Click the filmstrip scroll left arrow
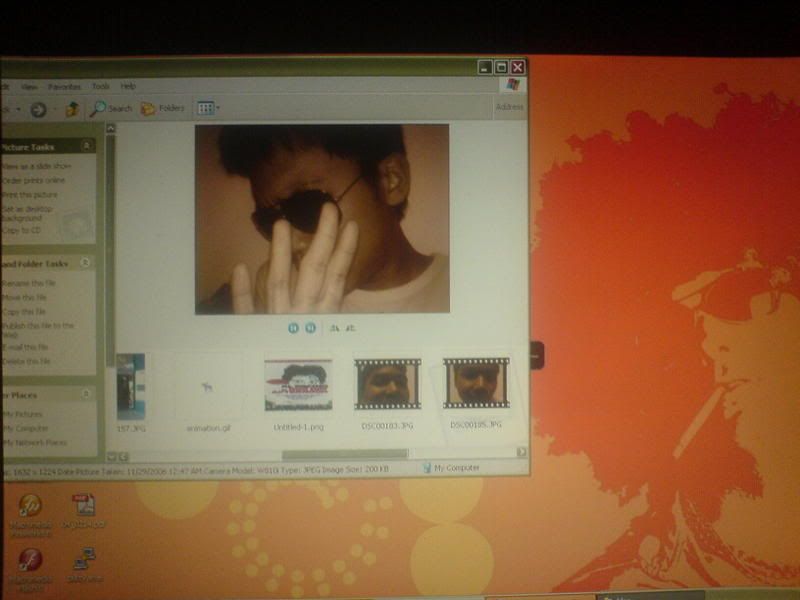The width and height of the screenshot is (800, 600). click(123, 457)
